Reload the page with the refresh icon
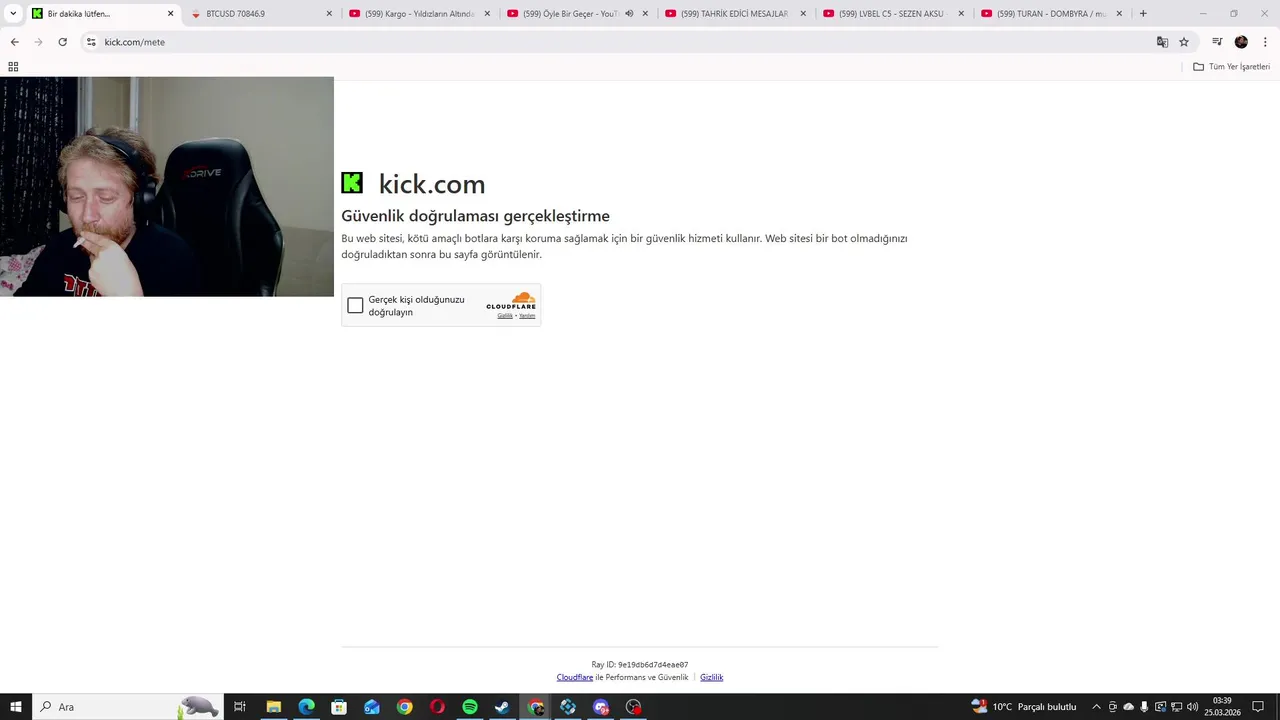The height and width of the screenshot is (720, 1280). 62,42
